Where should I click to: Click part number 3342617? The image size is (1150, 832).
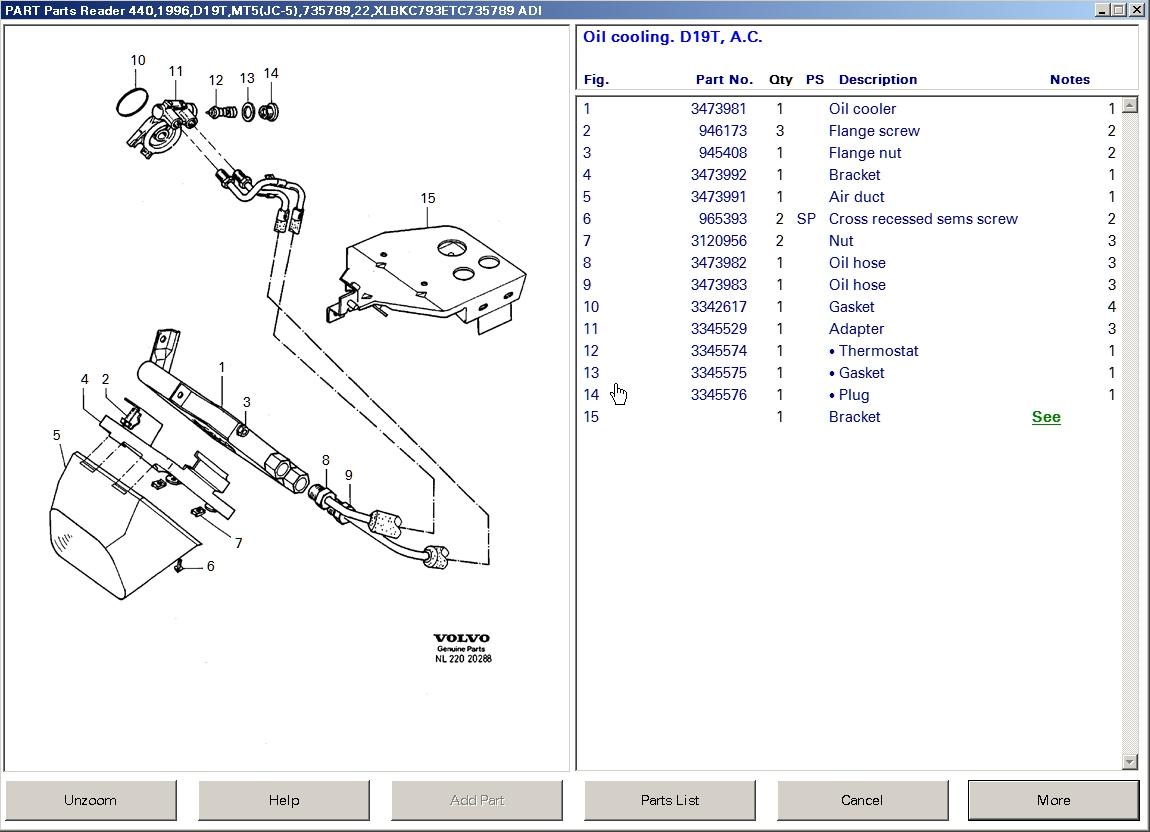pos(718,307)
